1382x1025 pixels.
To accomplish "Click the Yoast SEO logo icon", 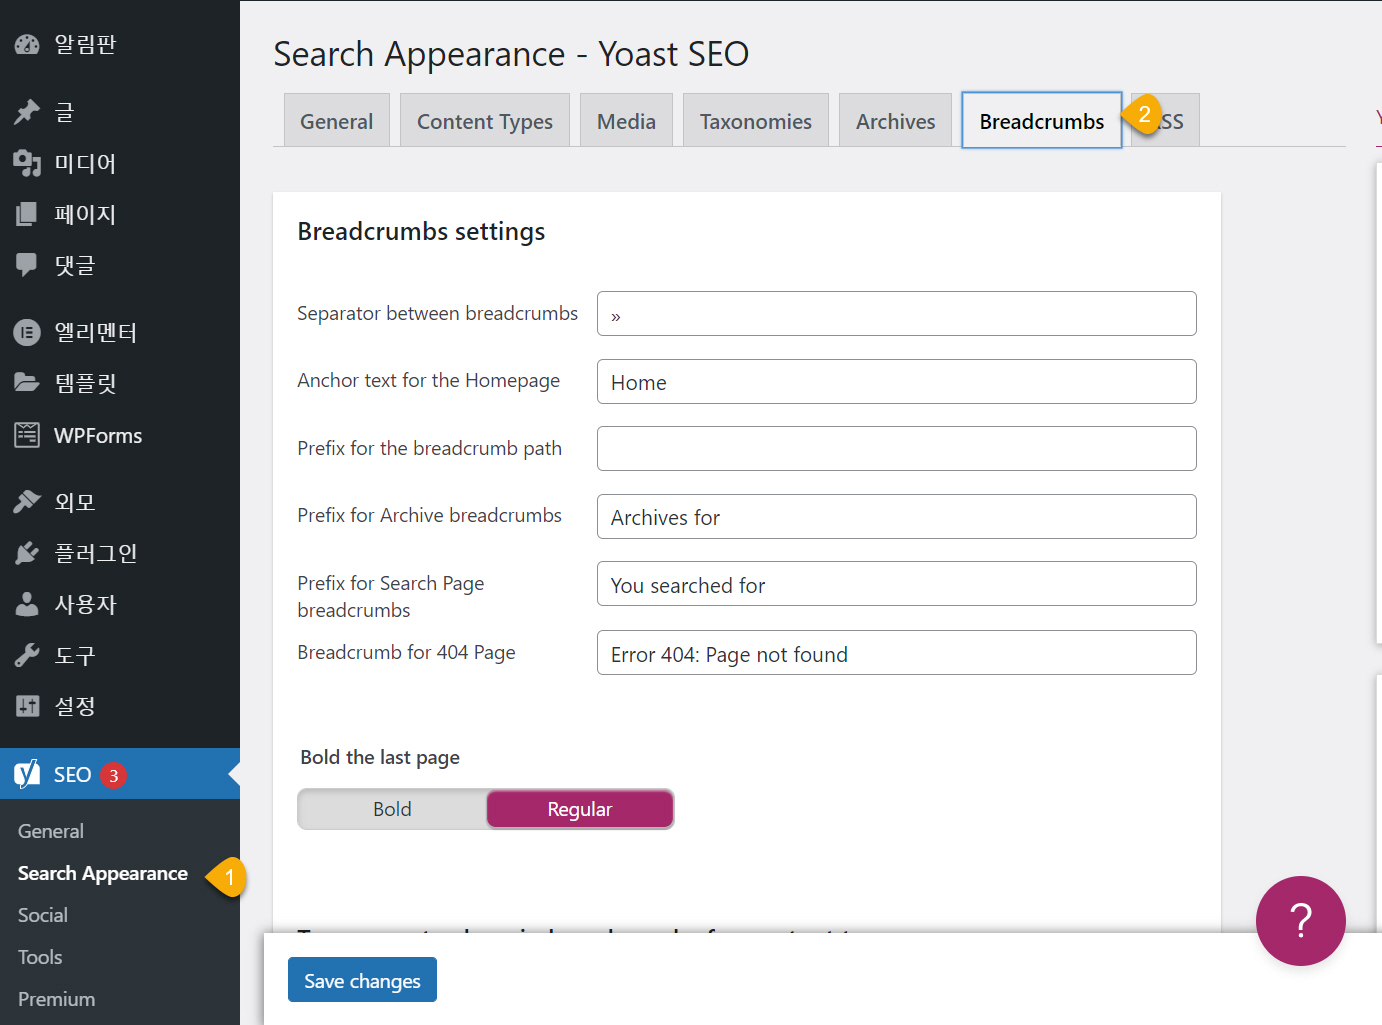I will point(27,774).
